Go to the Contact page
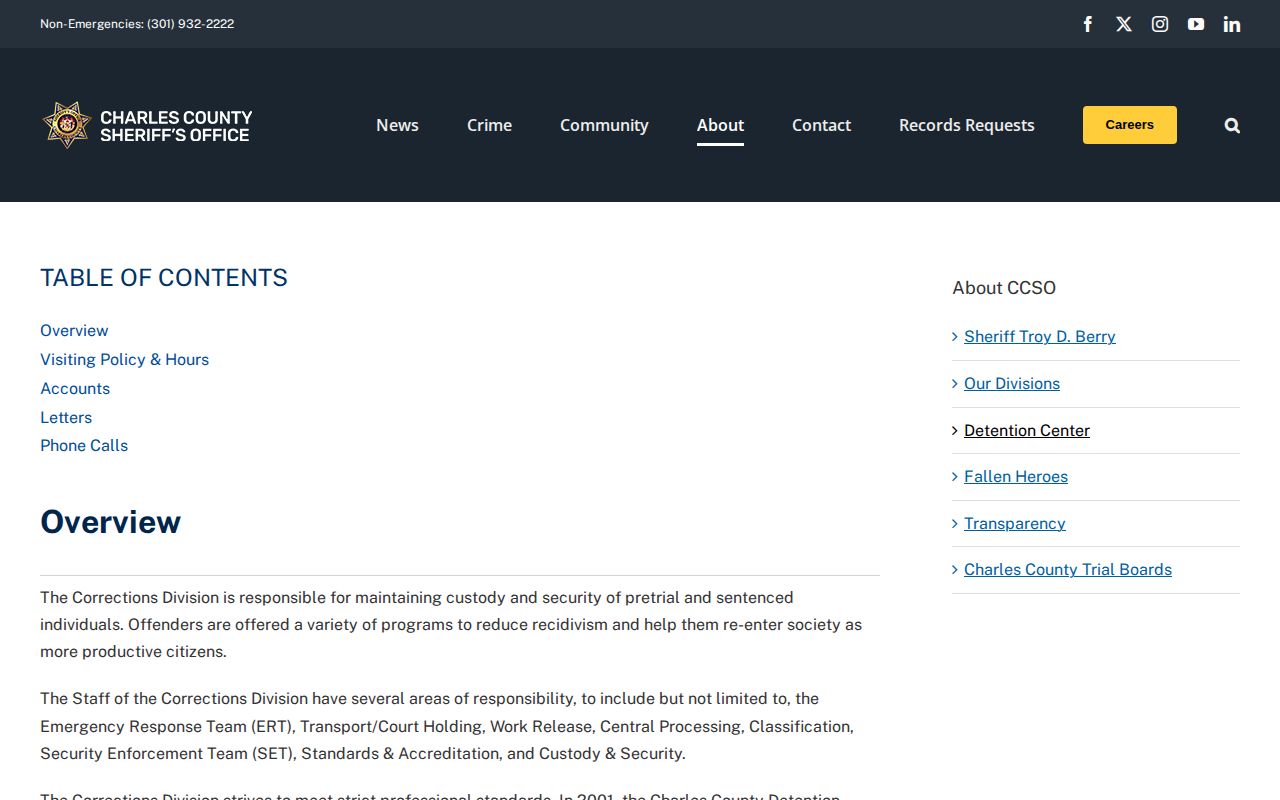Viewport: 1280px width, 800px height. coord(821,125)
